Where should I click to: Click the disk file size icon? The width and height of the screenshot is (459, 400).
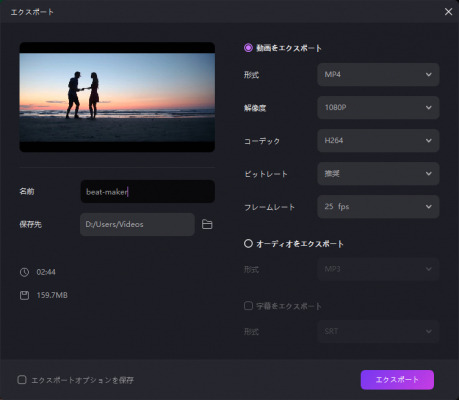[x=24, y=295]
